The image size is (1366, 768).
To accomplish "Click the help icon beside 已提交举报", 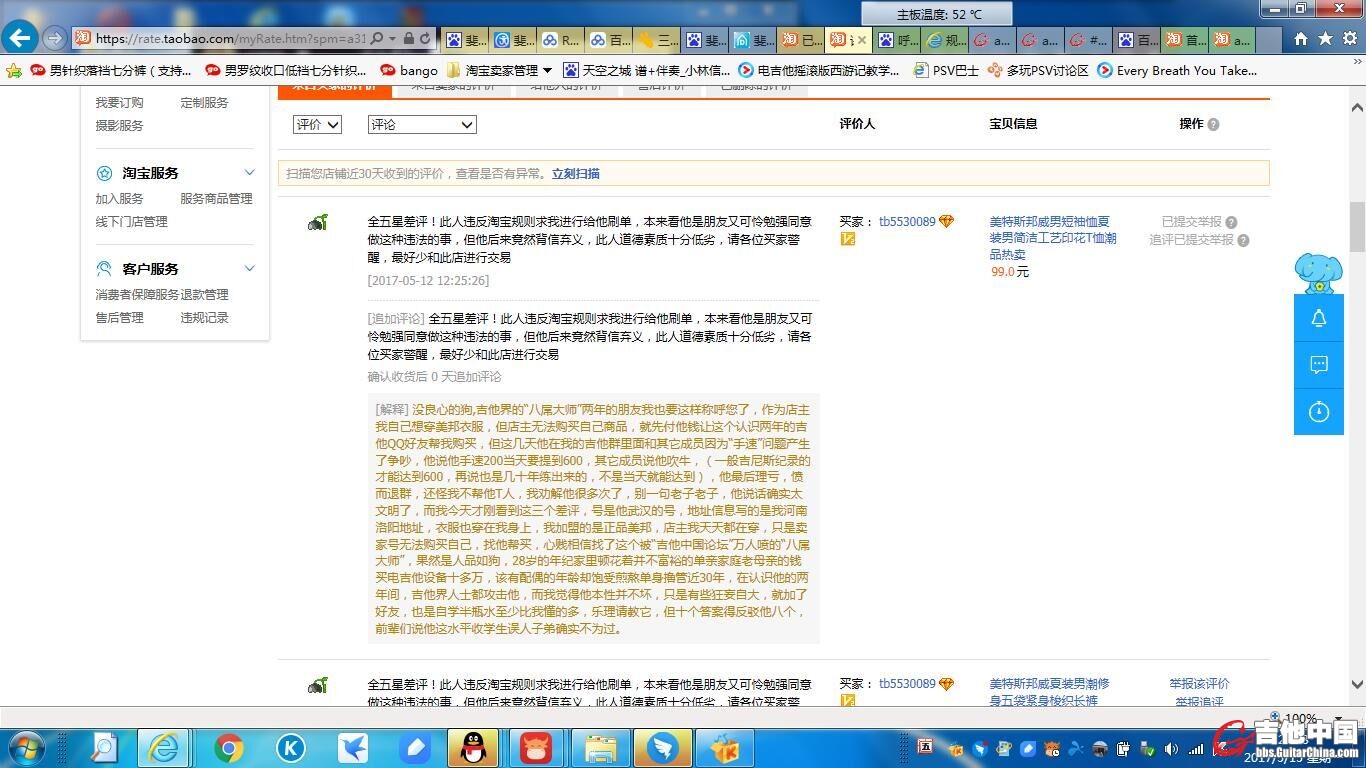I will 1231,222.
